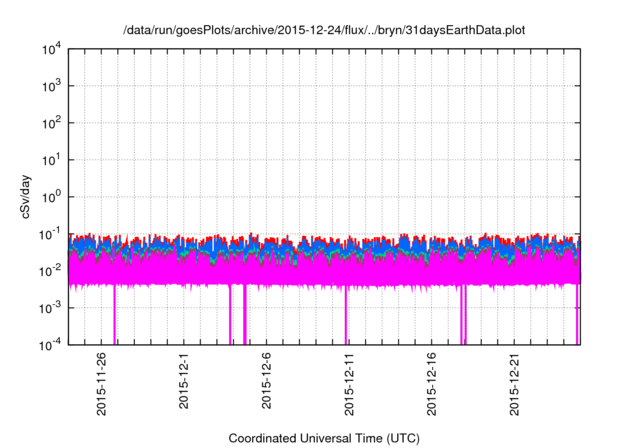Click the cSv/day y-axis label

click(26, 197)
